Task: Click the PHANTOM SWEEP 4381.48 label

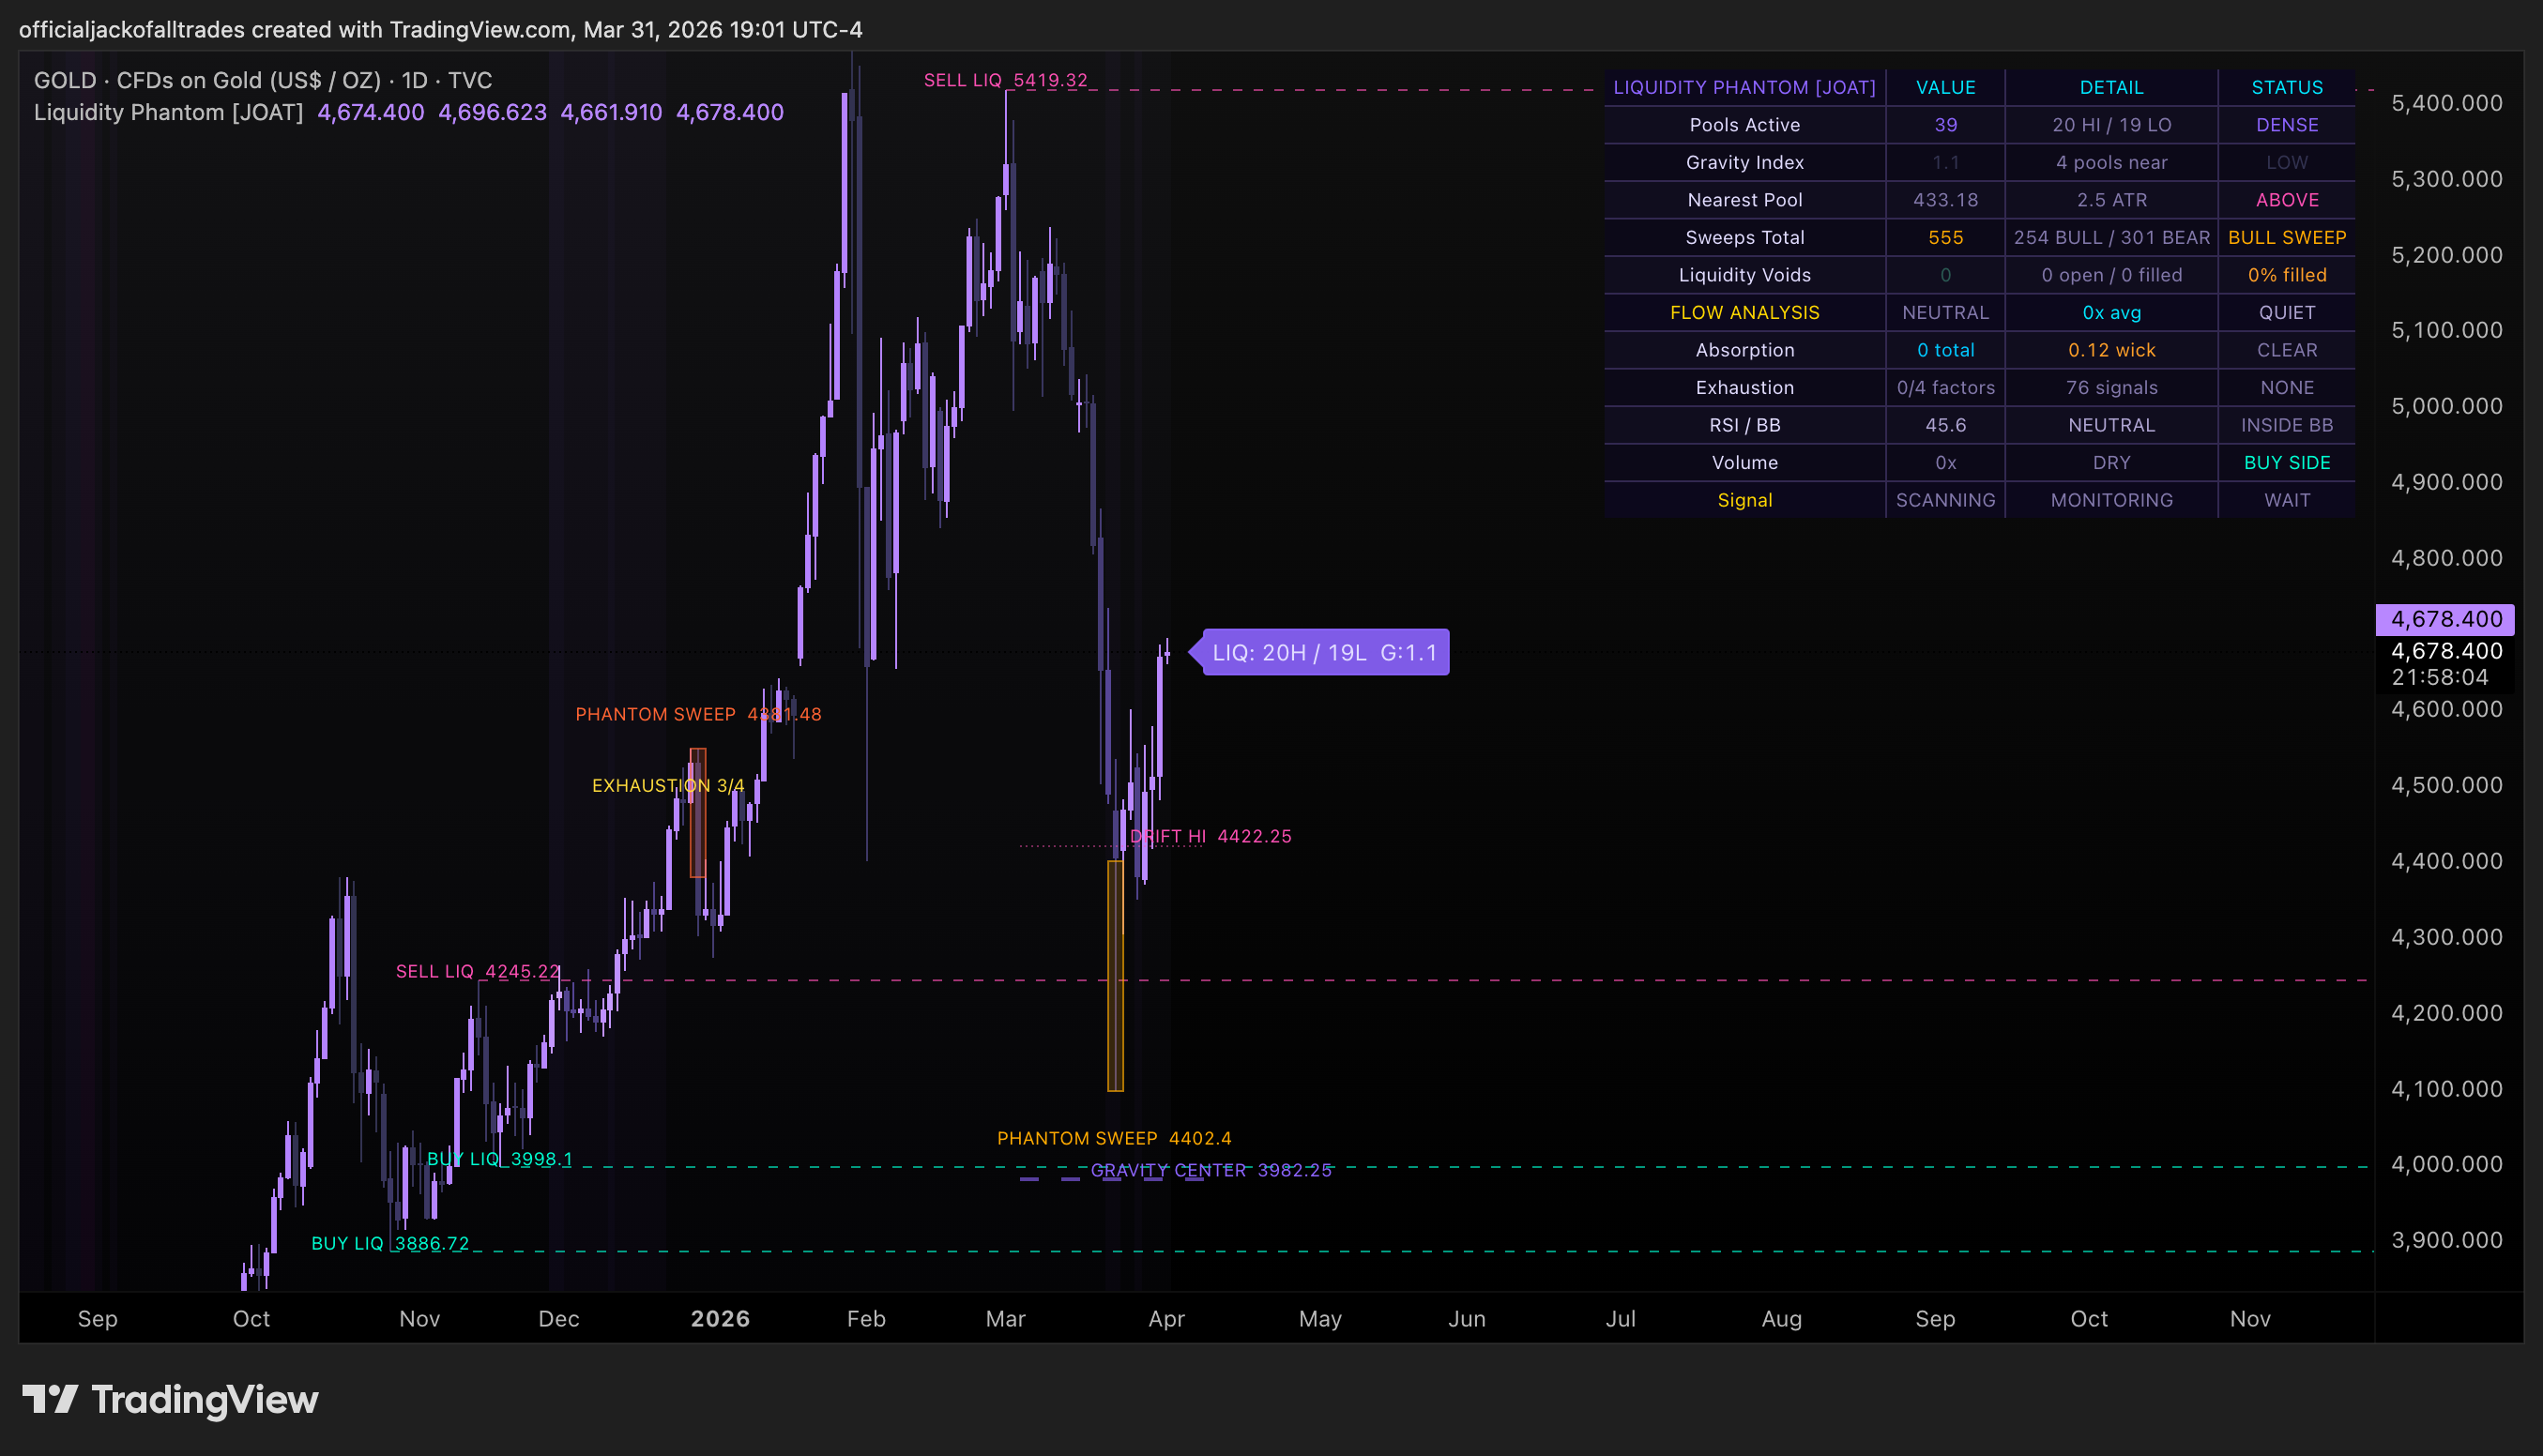Action: coord(698,714)
